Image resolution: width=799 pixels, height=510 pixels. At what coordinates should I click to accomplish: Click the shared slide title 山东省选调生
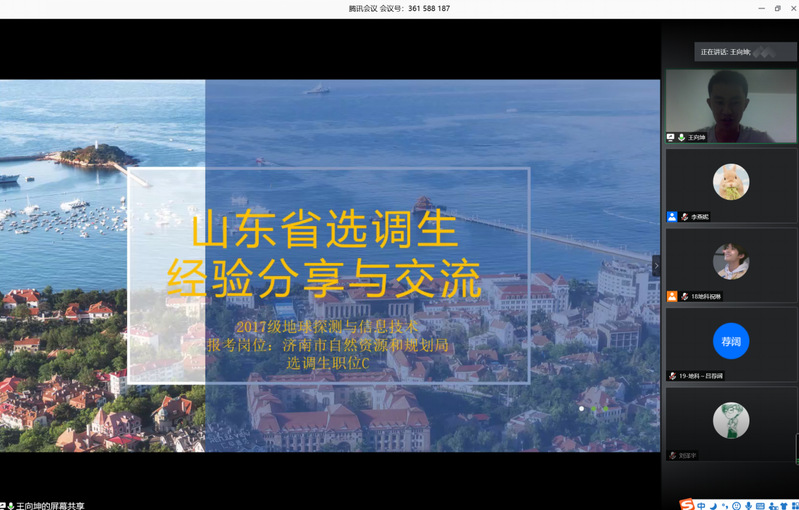[325, 230]
